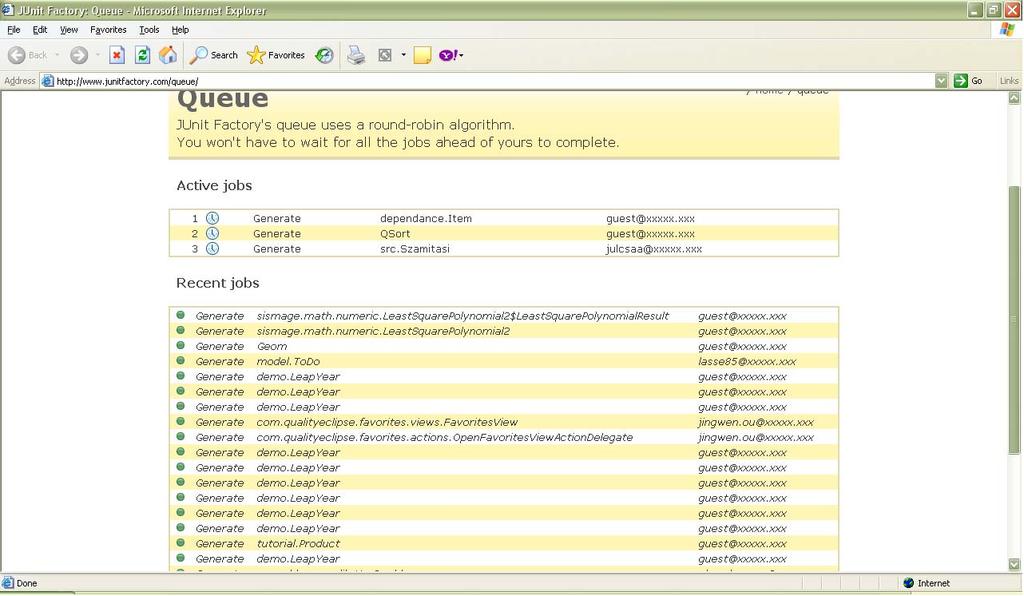Select the text 'src.Szamitasi'
1024x596 pixels.
pyautogui.click(x=415, y=249)
